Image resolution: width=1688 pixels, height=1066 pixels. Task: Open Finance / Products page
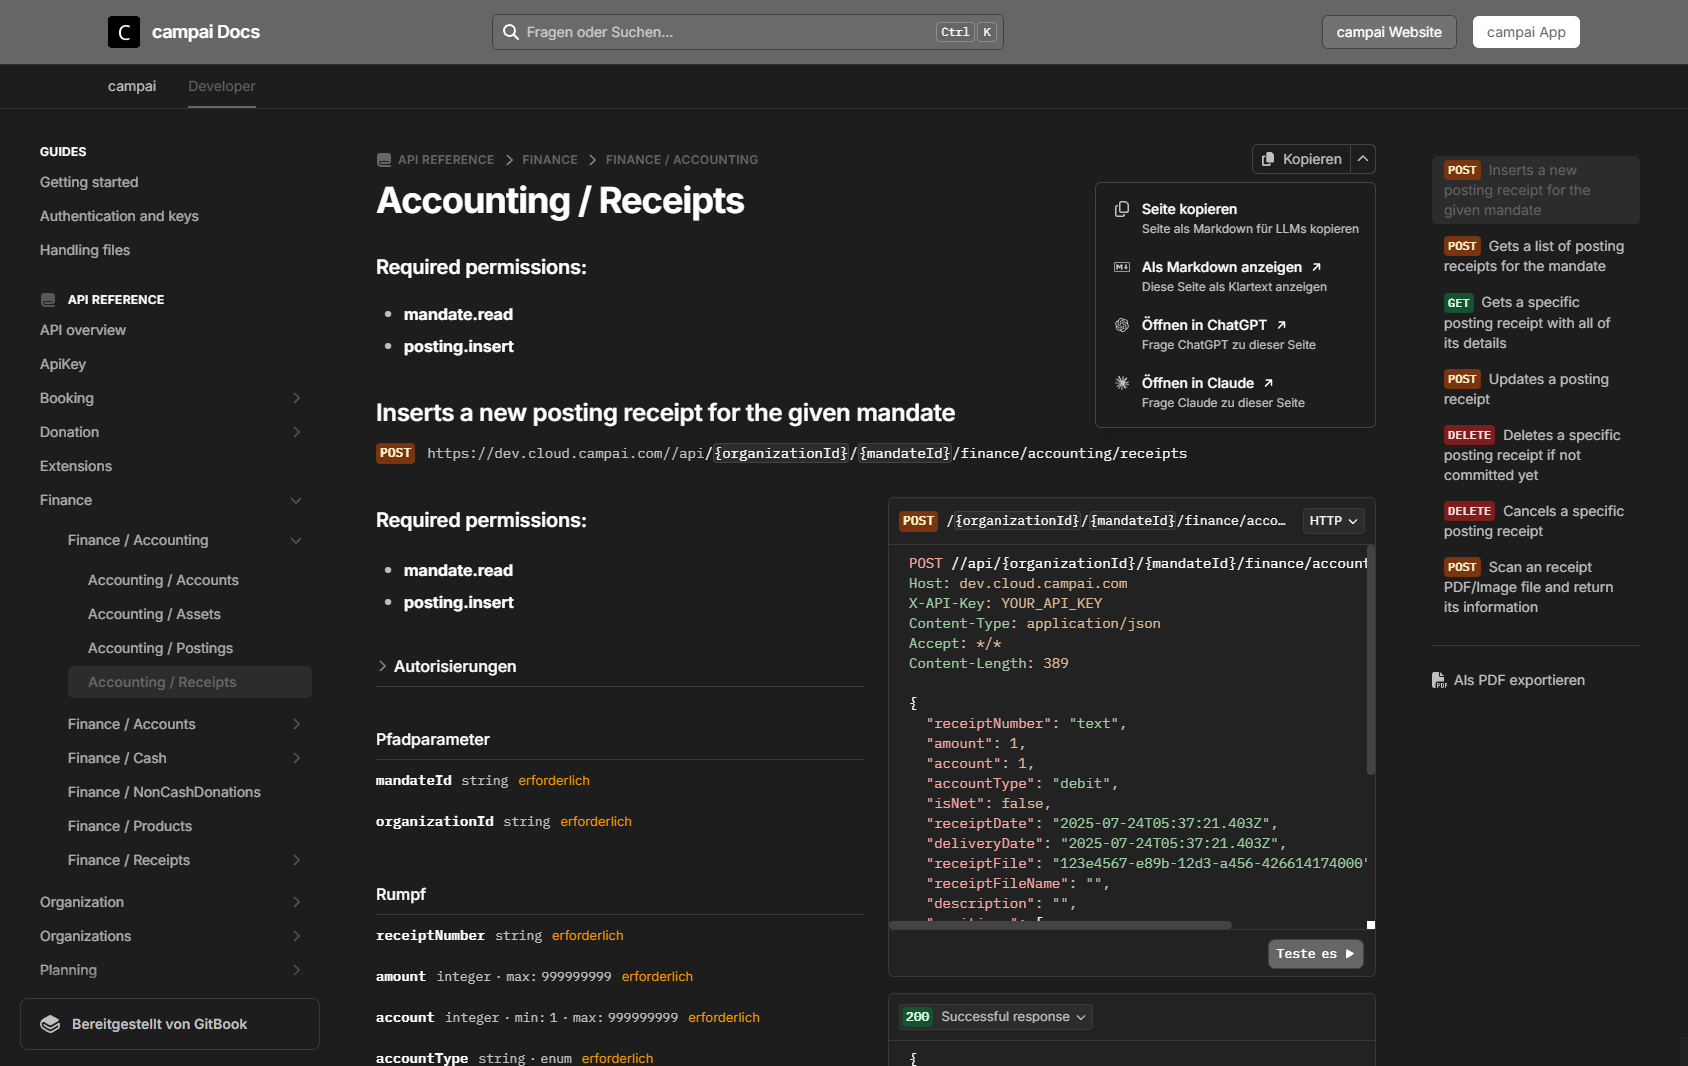coord(130,826)
